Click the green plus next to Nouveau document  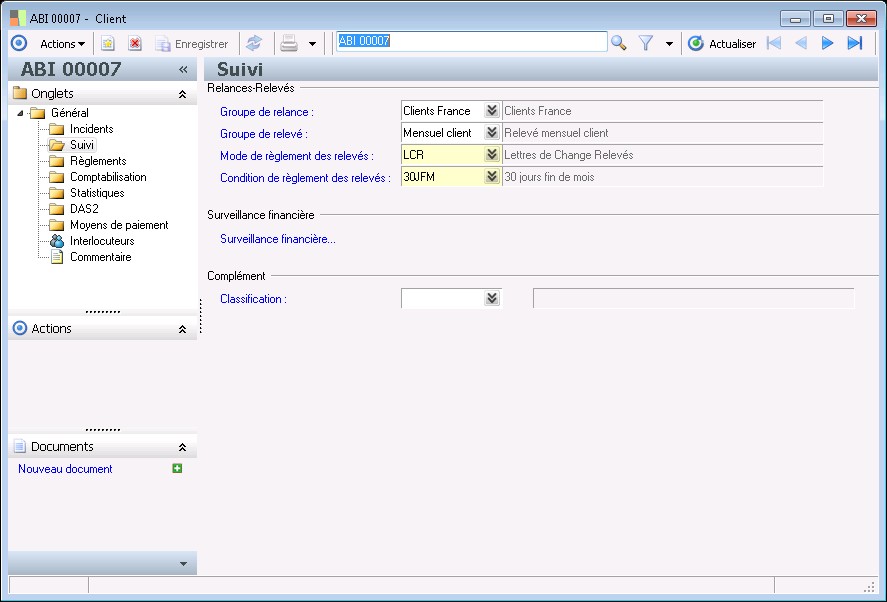click(177, 468)
